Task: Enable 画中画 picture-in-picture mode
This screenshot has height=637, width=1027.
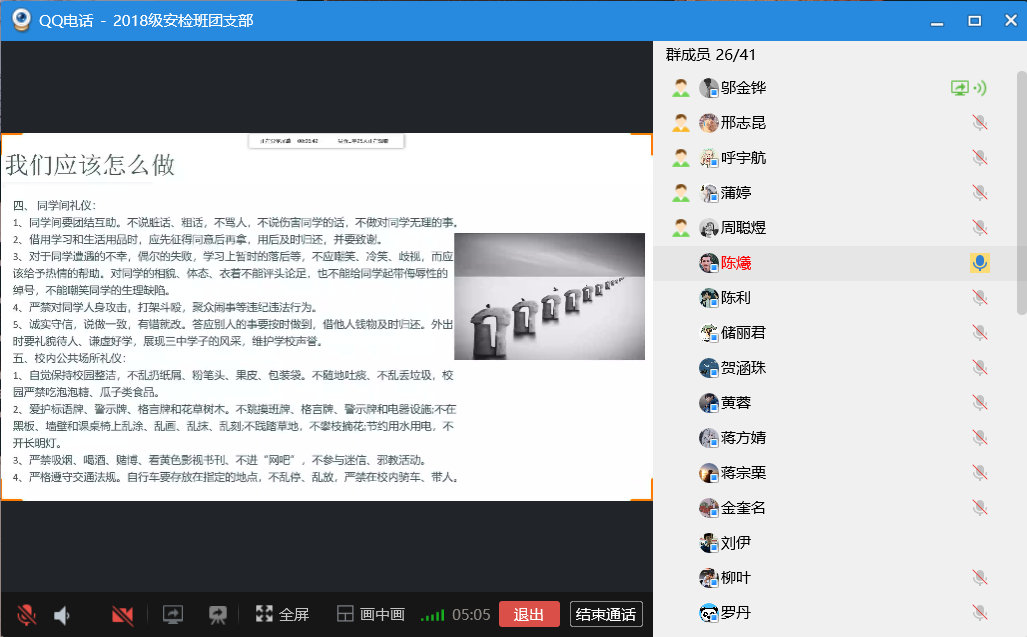Action: 369,615
